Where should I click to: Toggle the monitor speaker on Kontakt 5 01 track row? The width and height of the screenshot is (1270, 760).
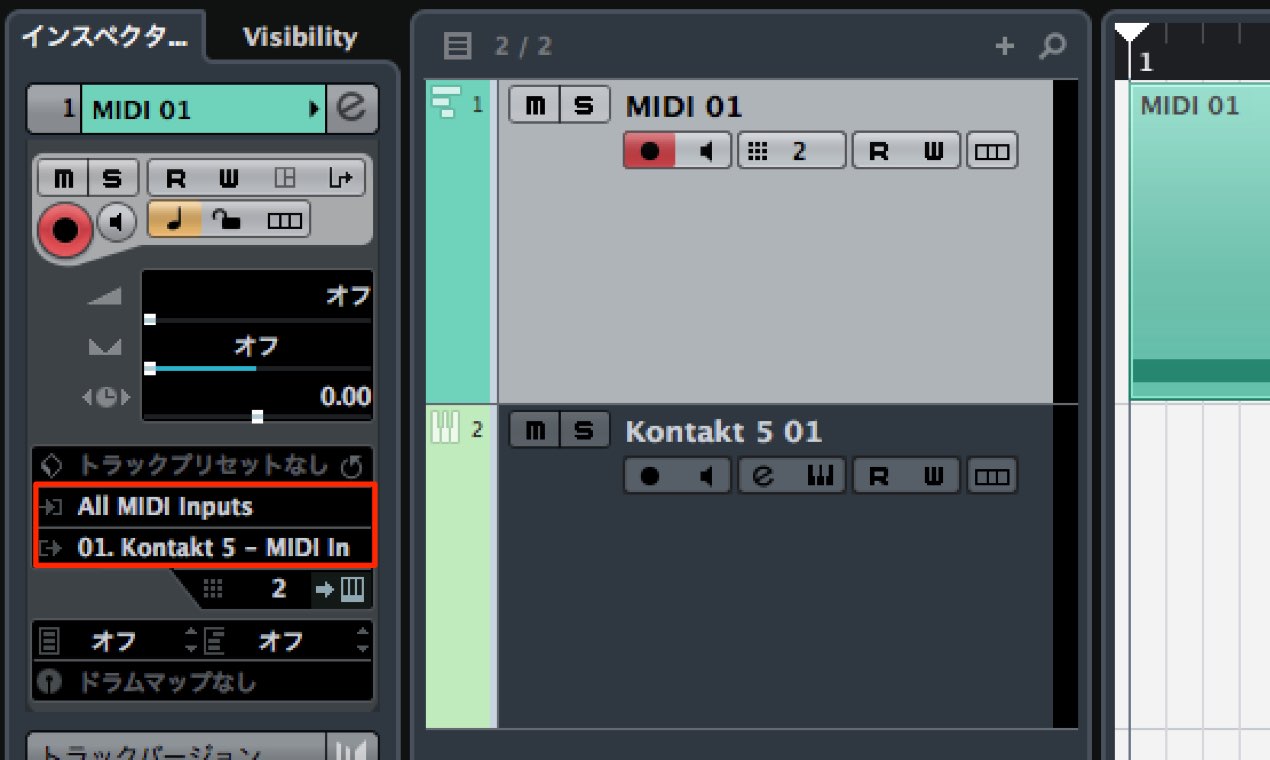[x=705, y=476]
